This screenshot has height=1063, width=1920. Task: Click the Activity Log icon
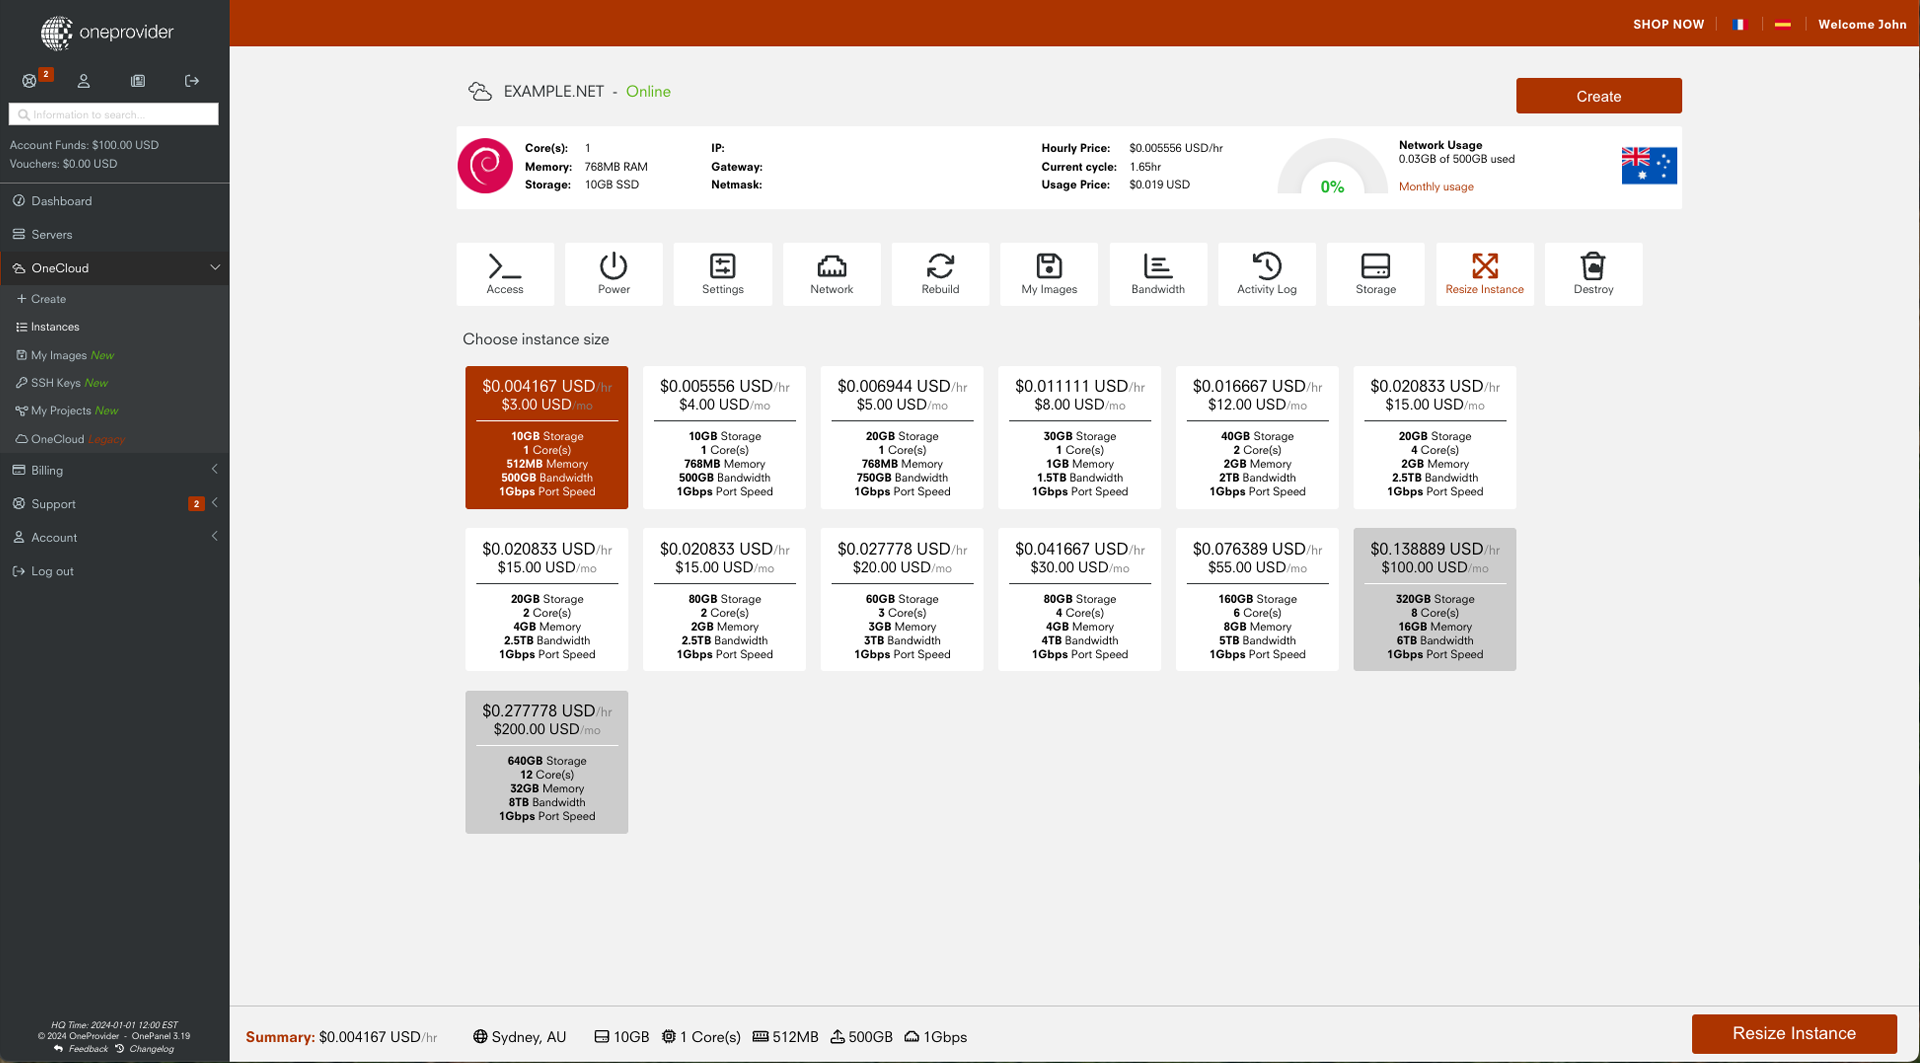1266,273
